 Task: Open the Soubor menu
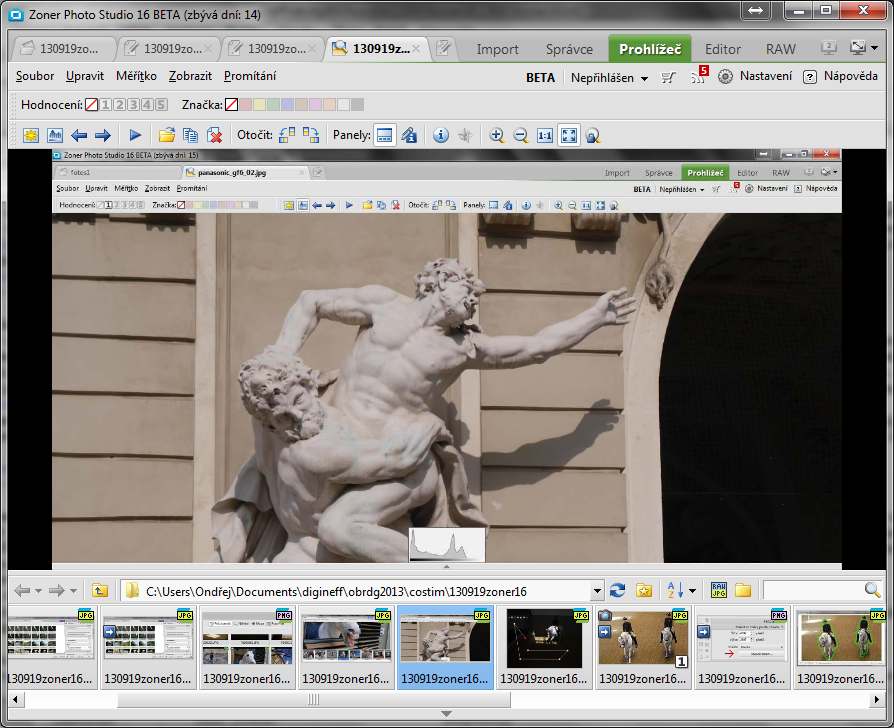click(35, 76)
